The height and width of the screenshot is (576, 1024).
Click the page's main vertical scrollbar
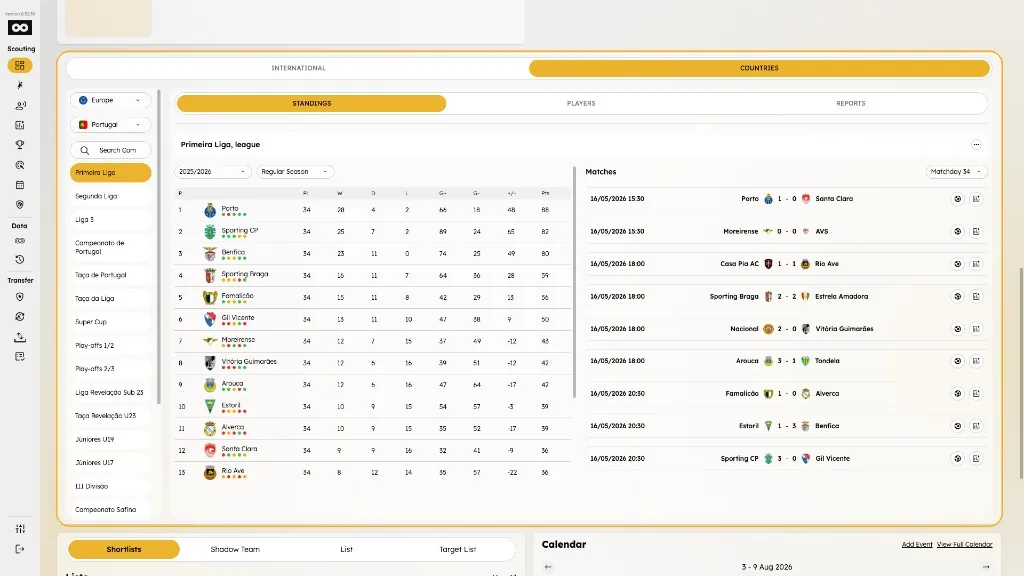pyautogui.click(x=1021, y=373)
